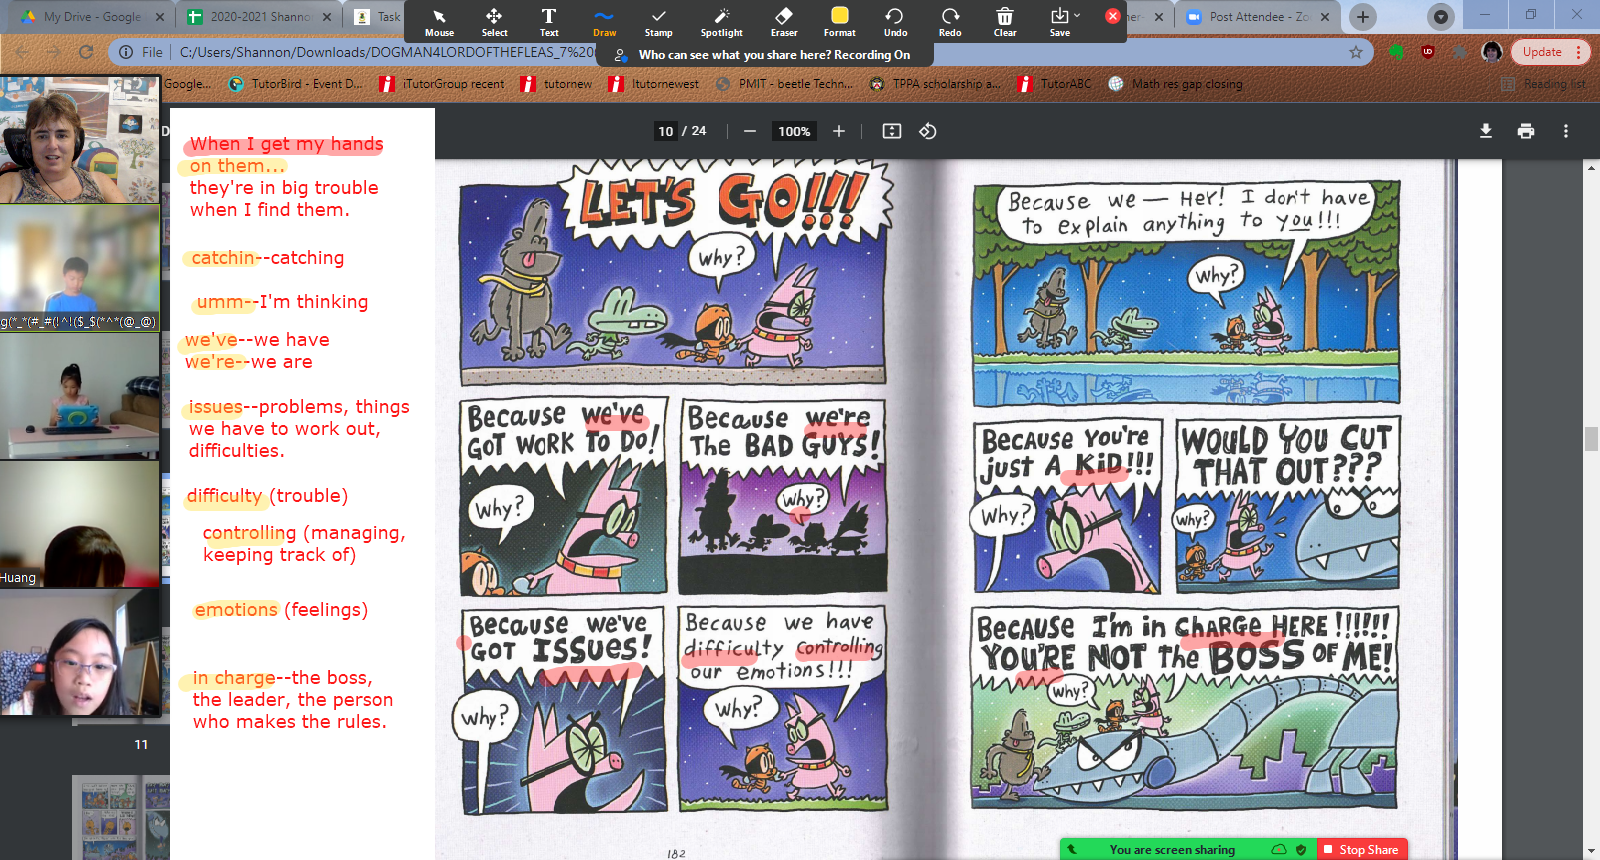The height and width of the screenshot is (860, 1600).
Task: Bookmark this page with the star
Action: [1356, 52]
